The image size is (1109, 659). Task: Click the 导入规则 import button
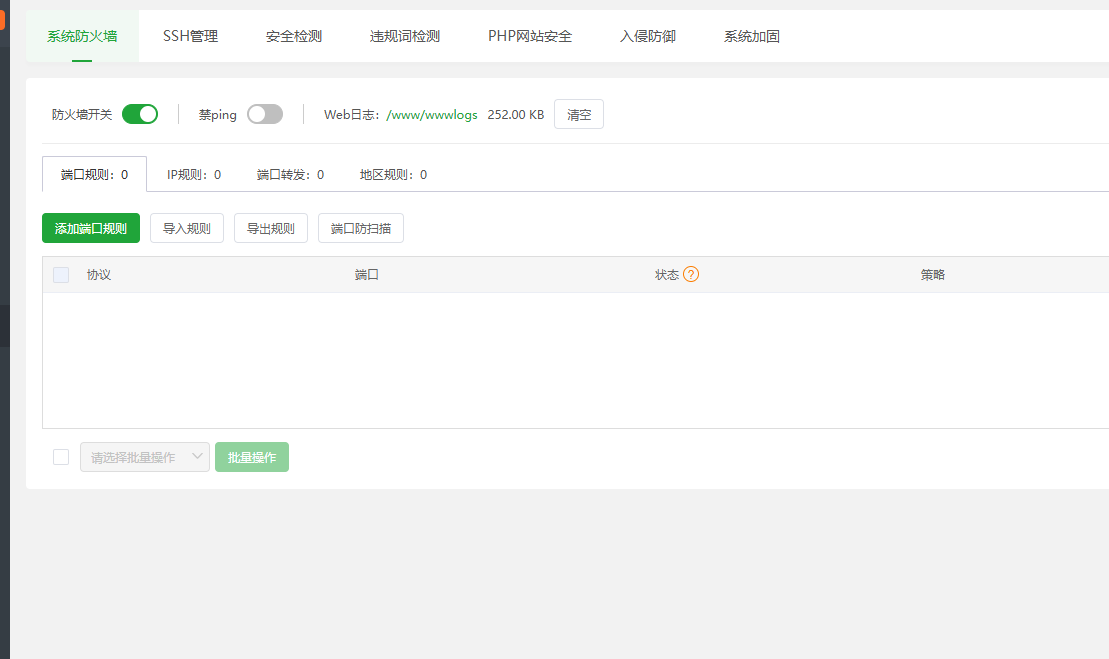pyautogui.click(x=186, y=228)
